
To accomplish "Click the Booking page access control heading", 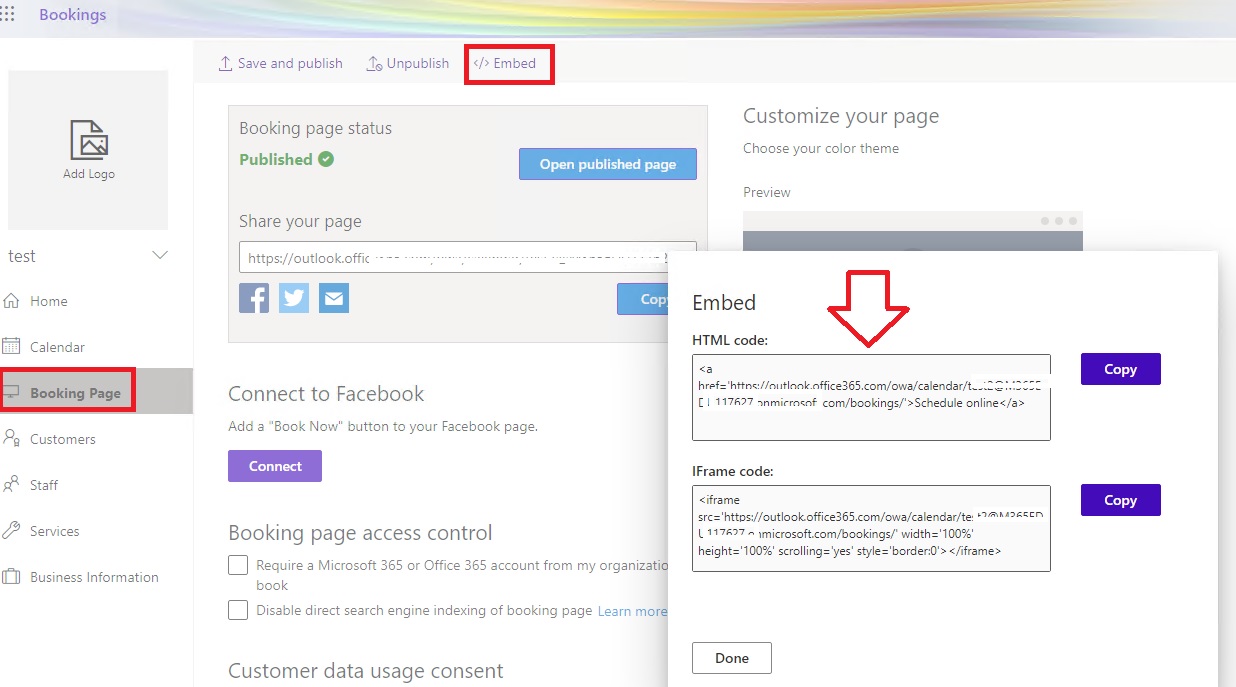I will click(360, 533).
